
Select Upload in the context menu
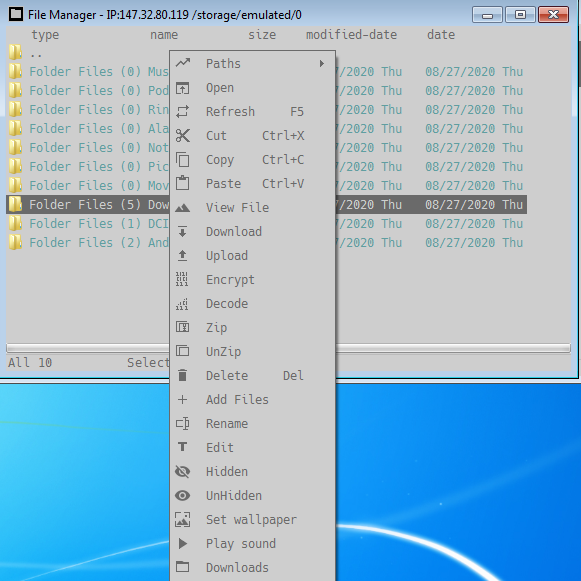253,256
